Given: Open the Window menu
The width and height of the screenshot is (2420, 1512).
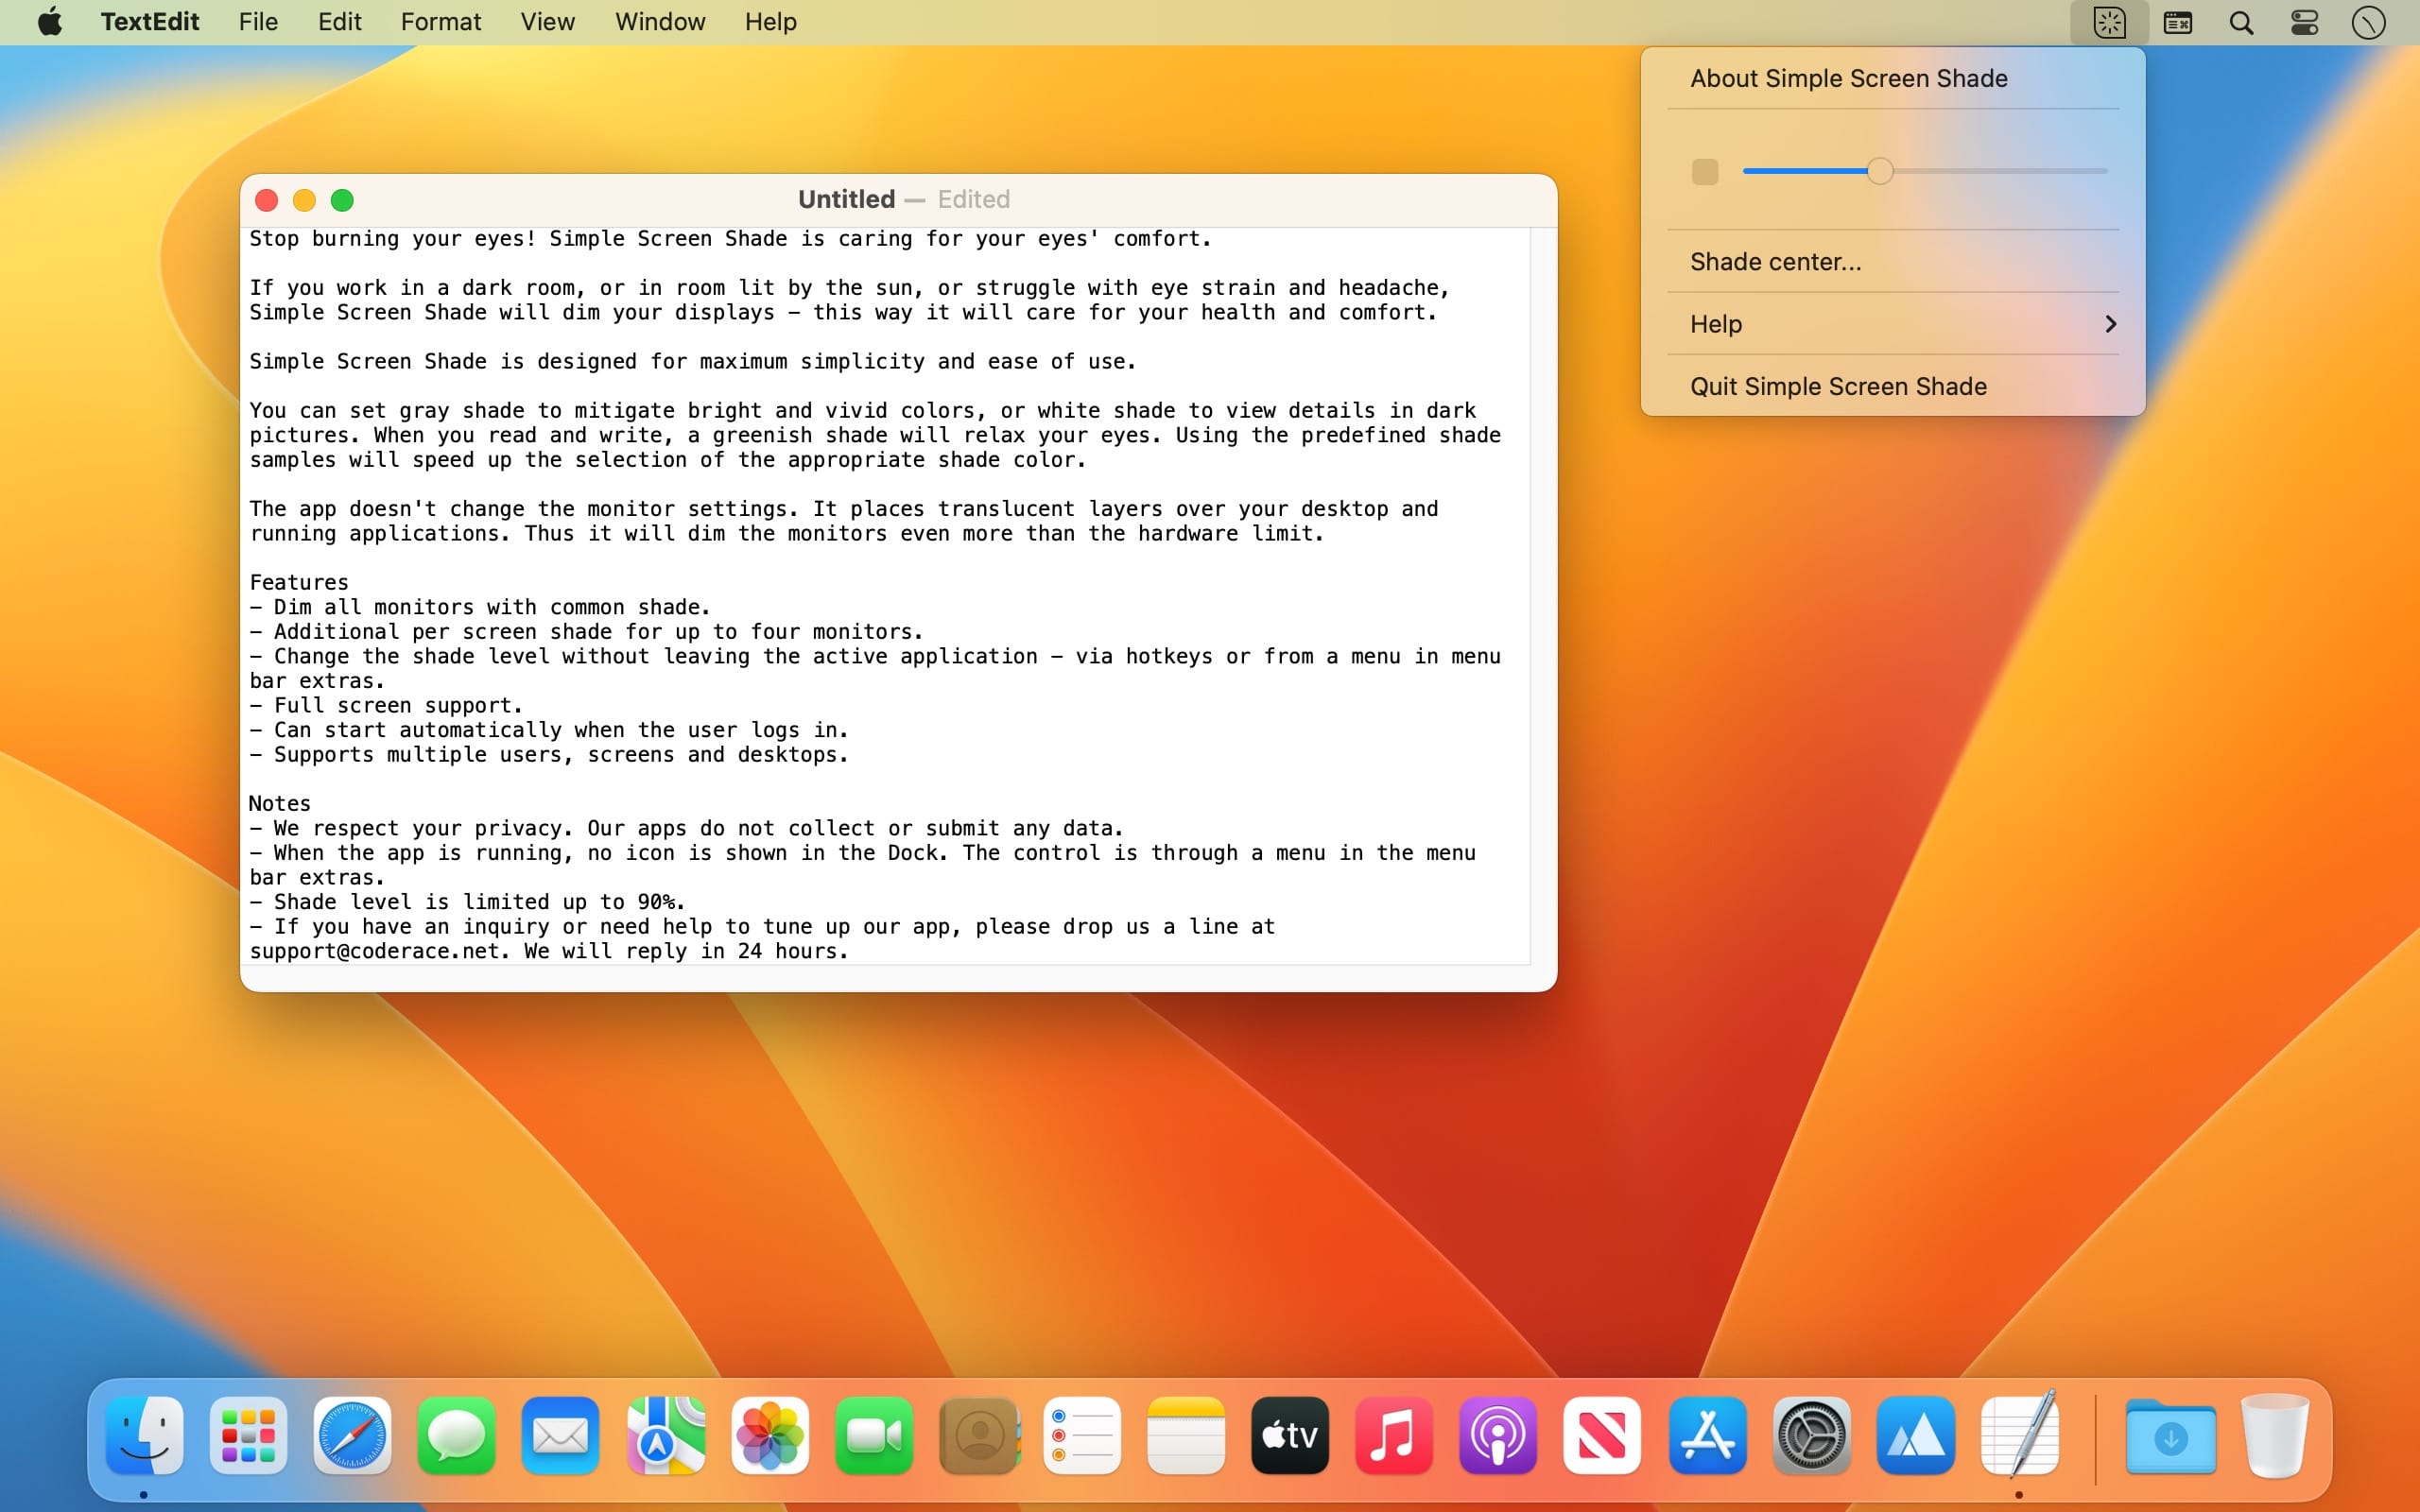Looking at the screenshot, I should coord(660,21).
